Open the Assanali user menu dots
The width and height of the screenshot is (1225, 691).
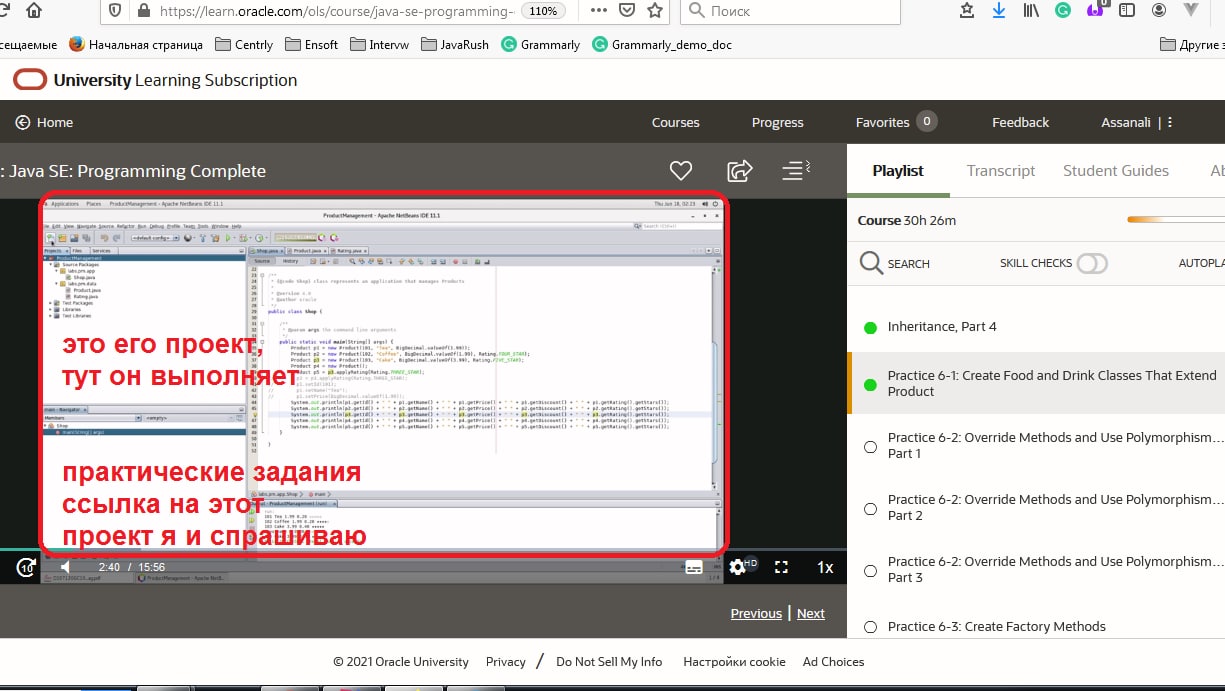click(x=1170, y=122)
